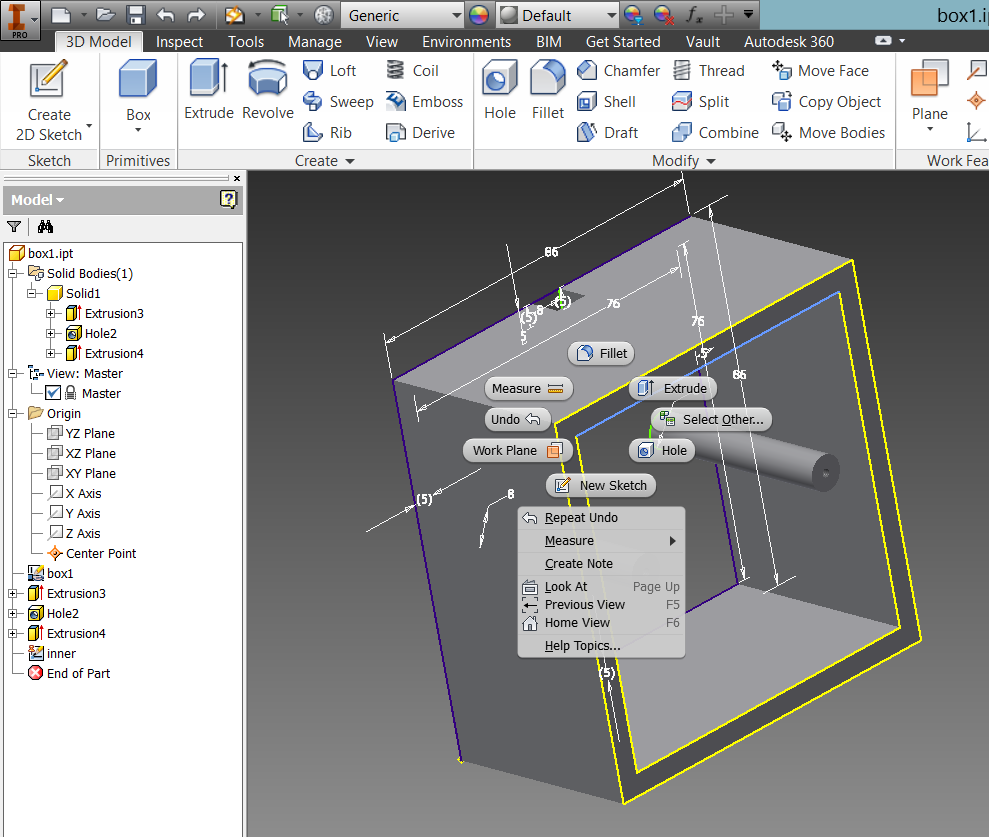This screenshot has height=837, width=989.
Task: Select XY Plane in the browser tree
Action: pos(90,473)
